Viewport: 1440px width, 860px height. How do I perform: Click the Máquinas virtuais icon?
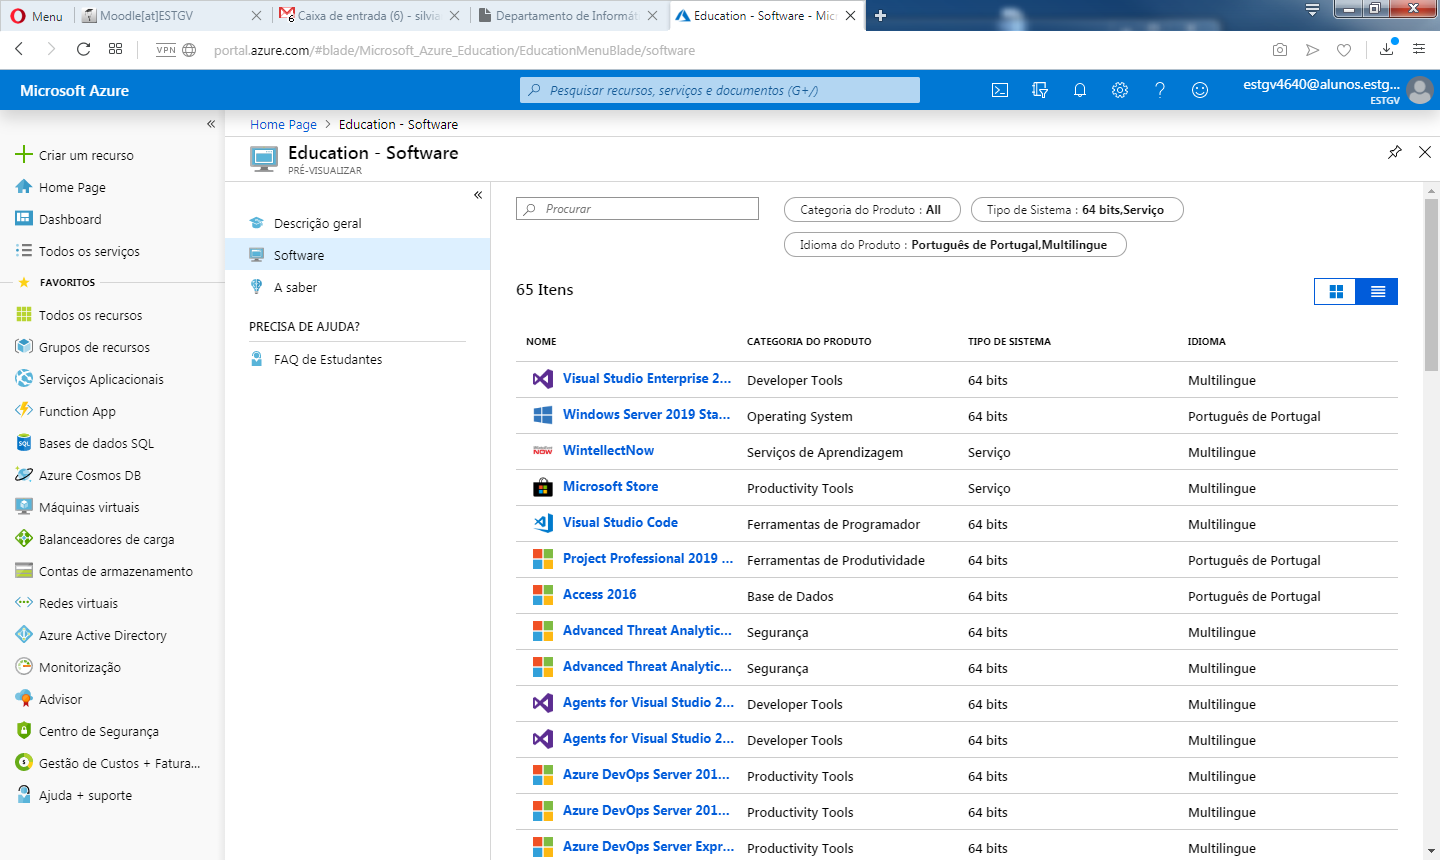click(x=24, y=507)
